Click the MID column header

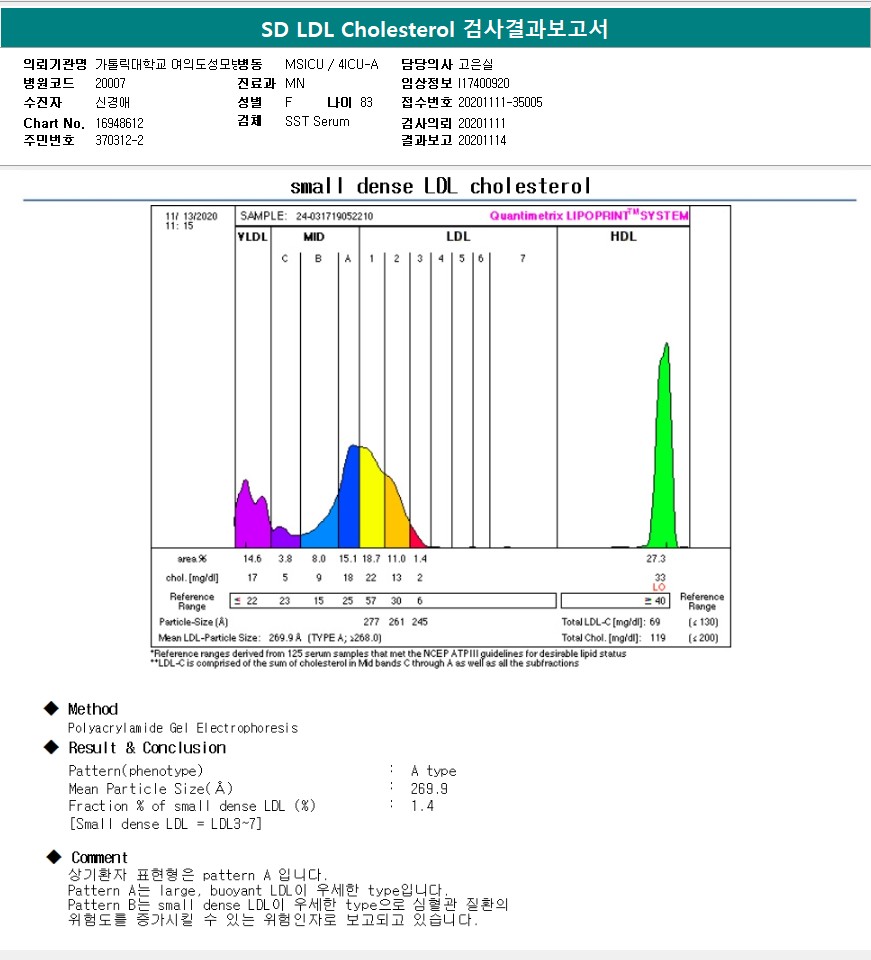pyautogui.click(x=314, y=237)
